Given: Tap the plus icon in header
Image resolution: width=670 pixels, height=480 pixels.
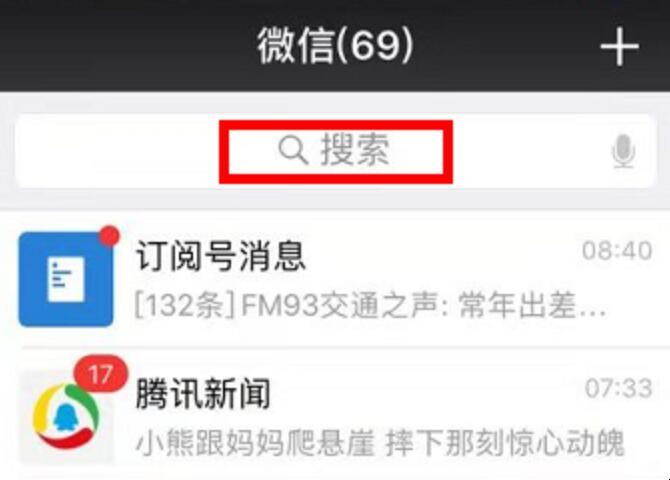Looking at the screenshot, I should click(619, 47).
